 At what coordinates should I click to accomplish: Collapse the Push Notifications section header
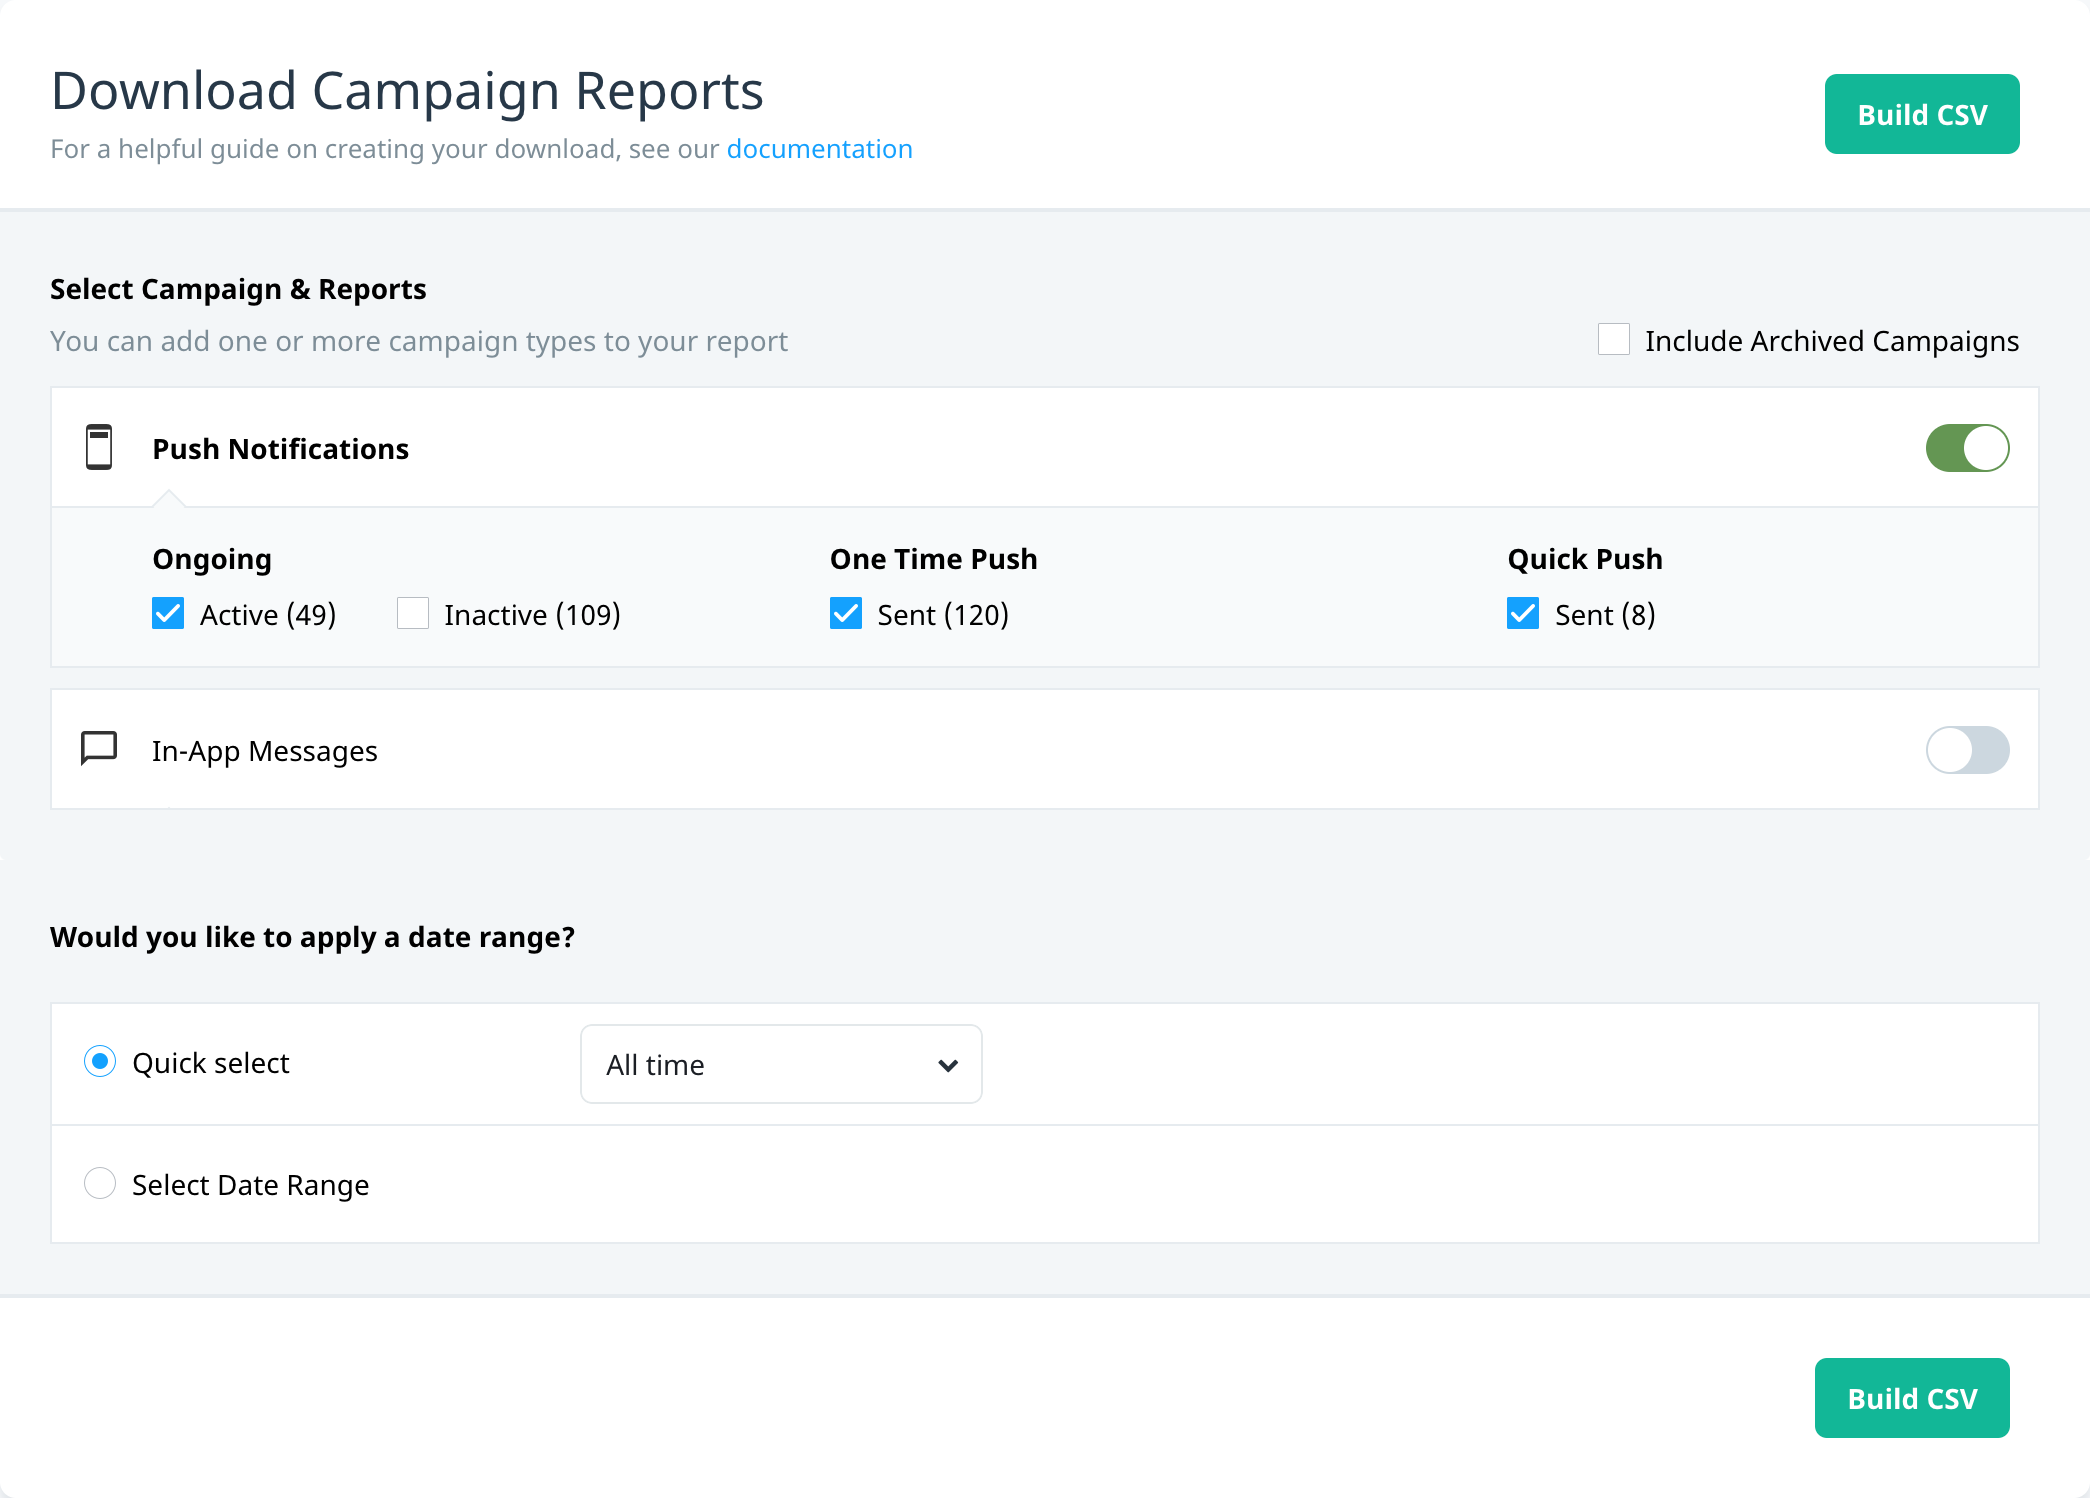pos(1044,448)
